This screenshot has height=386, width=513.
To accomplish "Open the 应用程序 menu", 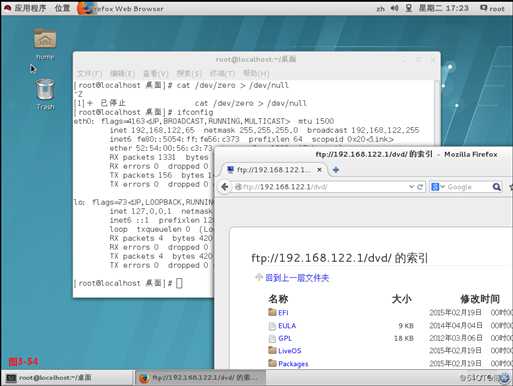I will [x=26, y=8].
